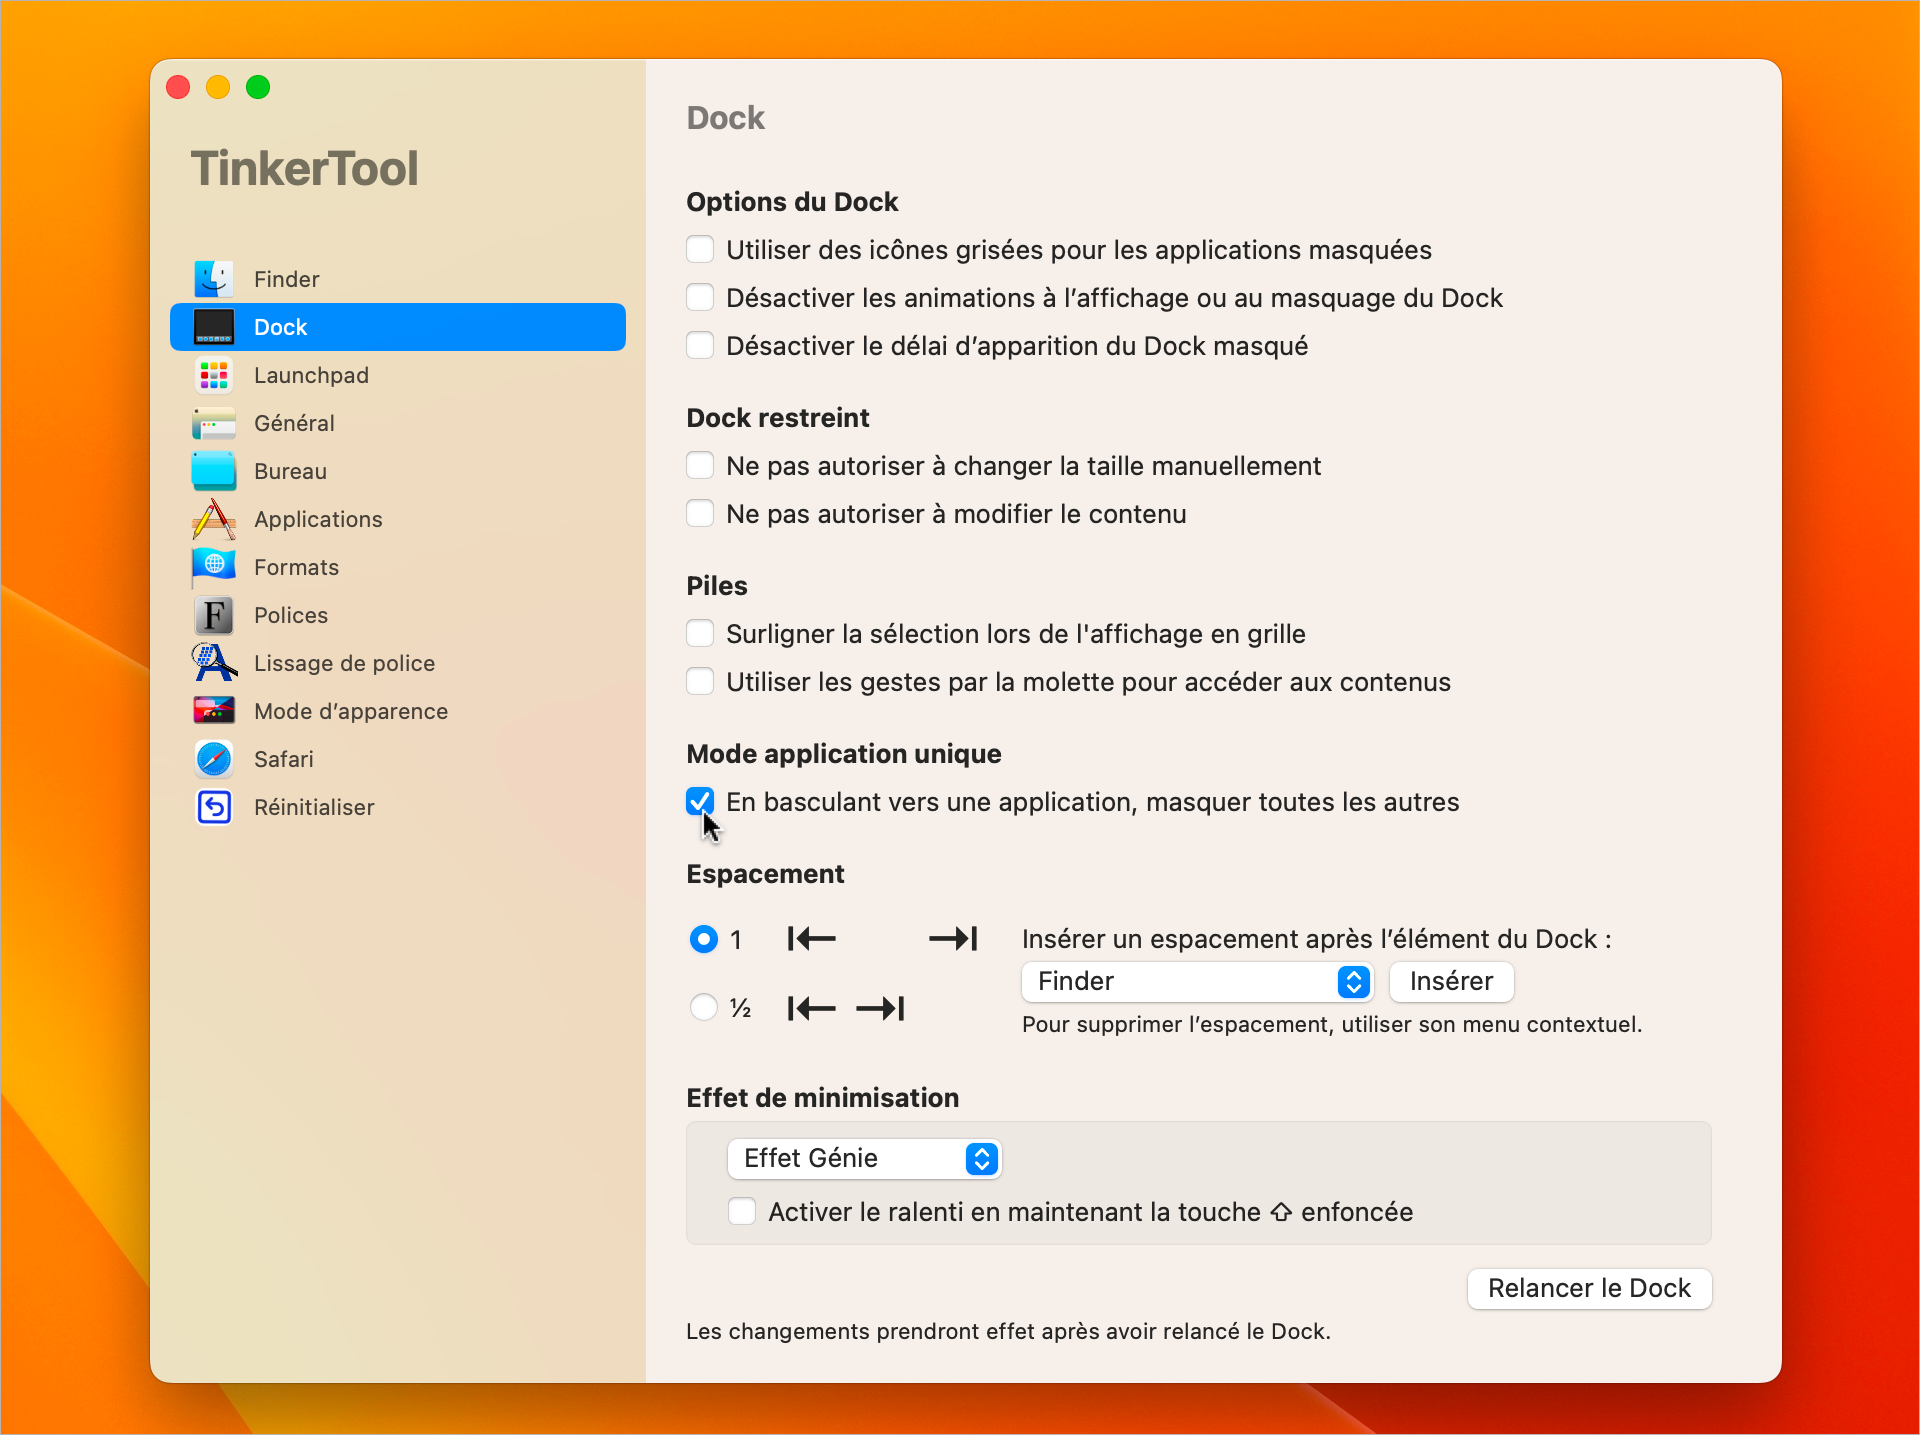This screenshot has width=1920, height=1435.
Task: Click Effet de minimisation heading
Action: [822, 1098]
